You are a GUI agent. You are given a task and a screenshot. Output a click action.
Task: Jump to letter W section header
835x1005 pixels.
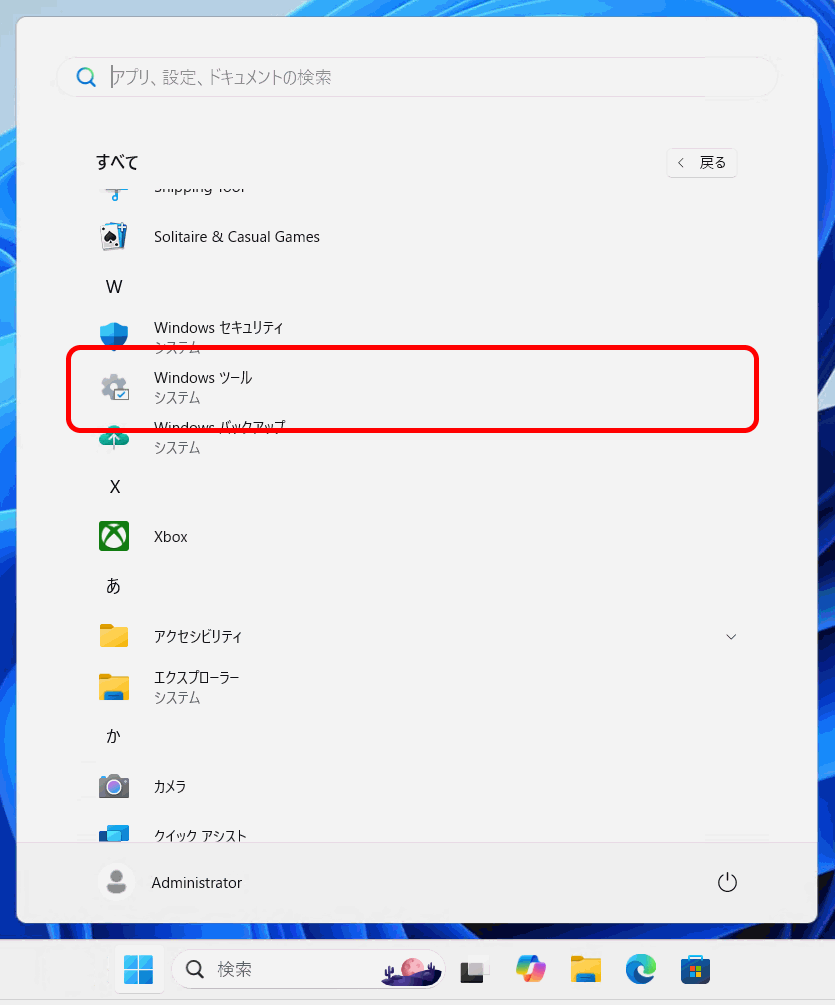[114, 287]
